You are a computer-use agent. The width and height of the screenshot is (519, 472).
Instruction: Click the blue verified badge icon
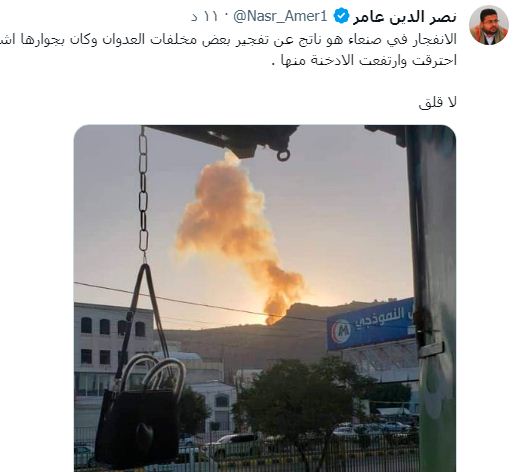click(x=341, y=16)
